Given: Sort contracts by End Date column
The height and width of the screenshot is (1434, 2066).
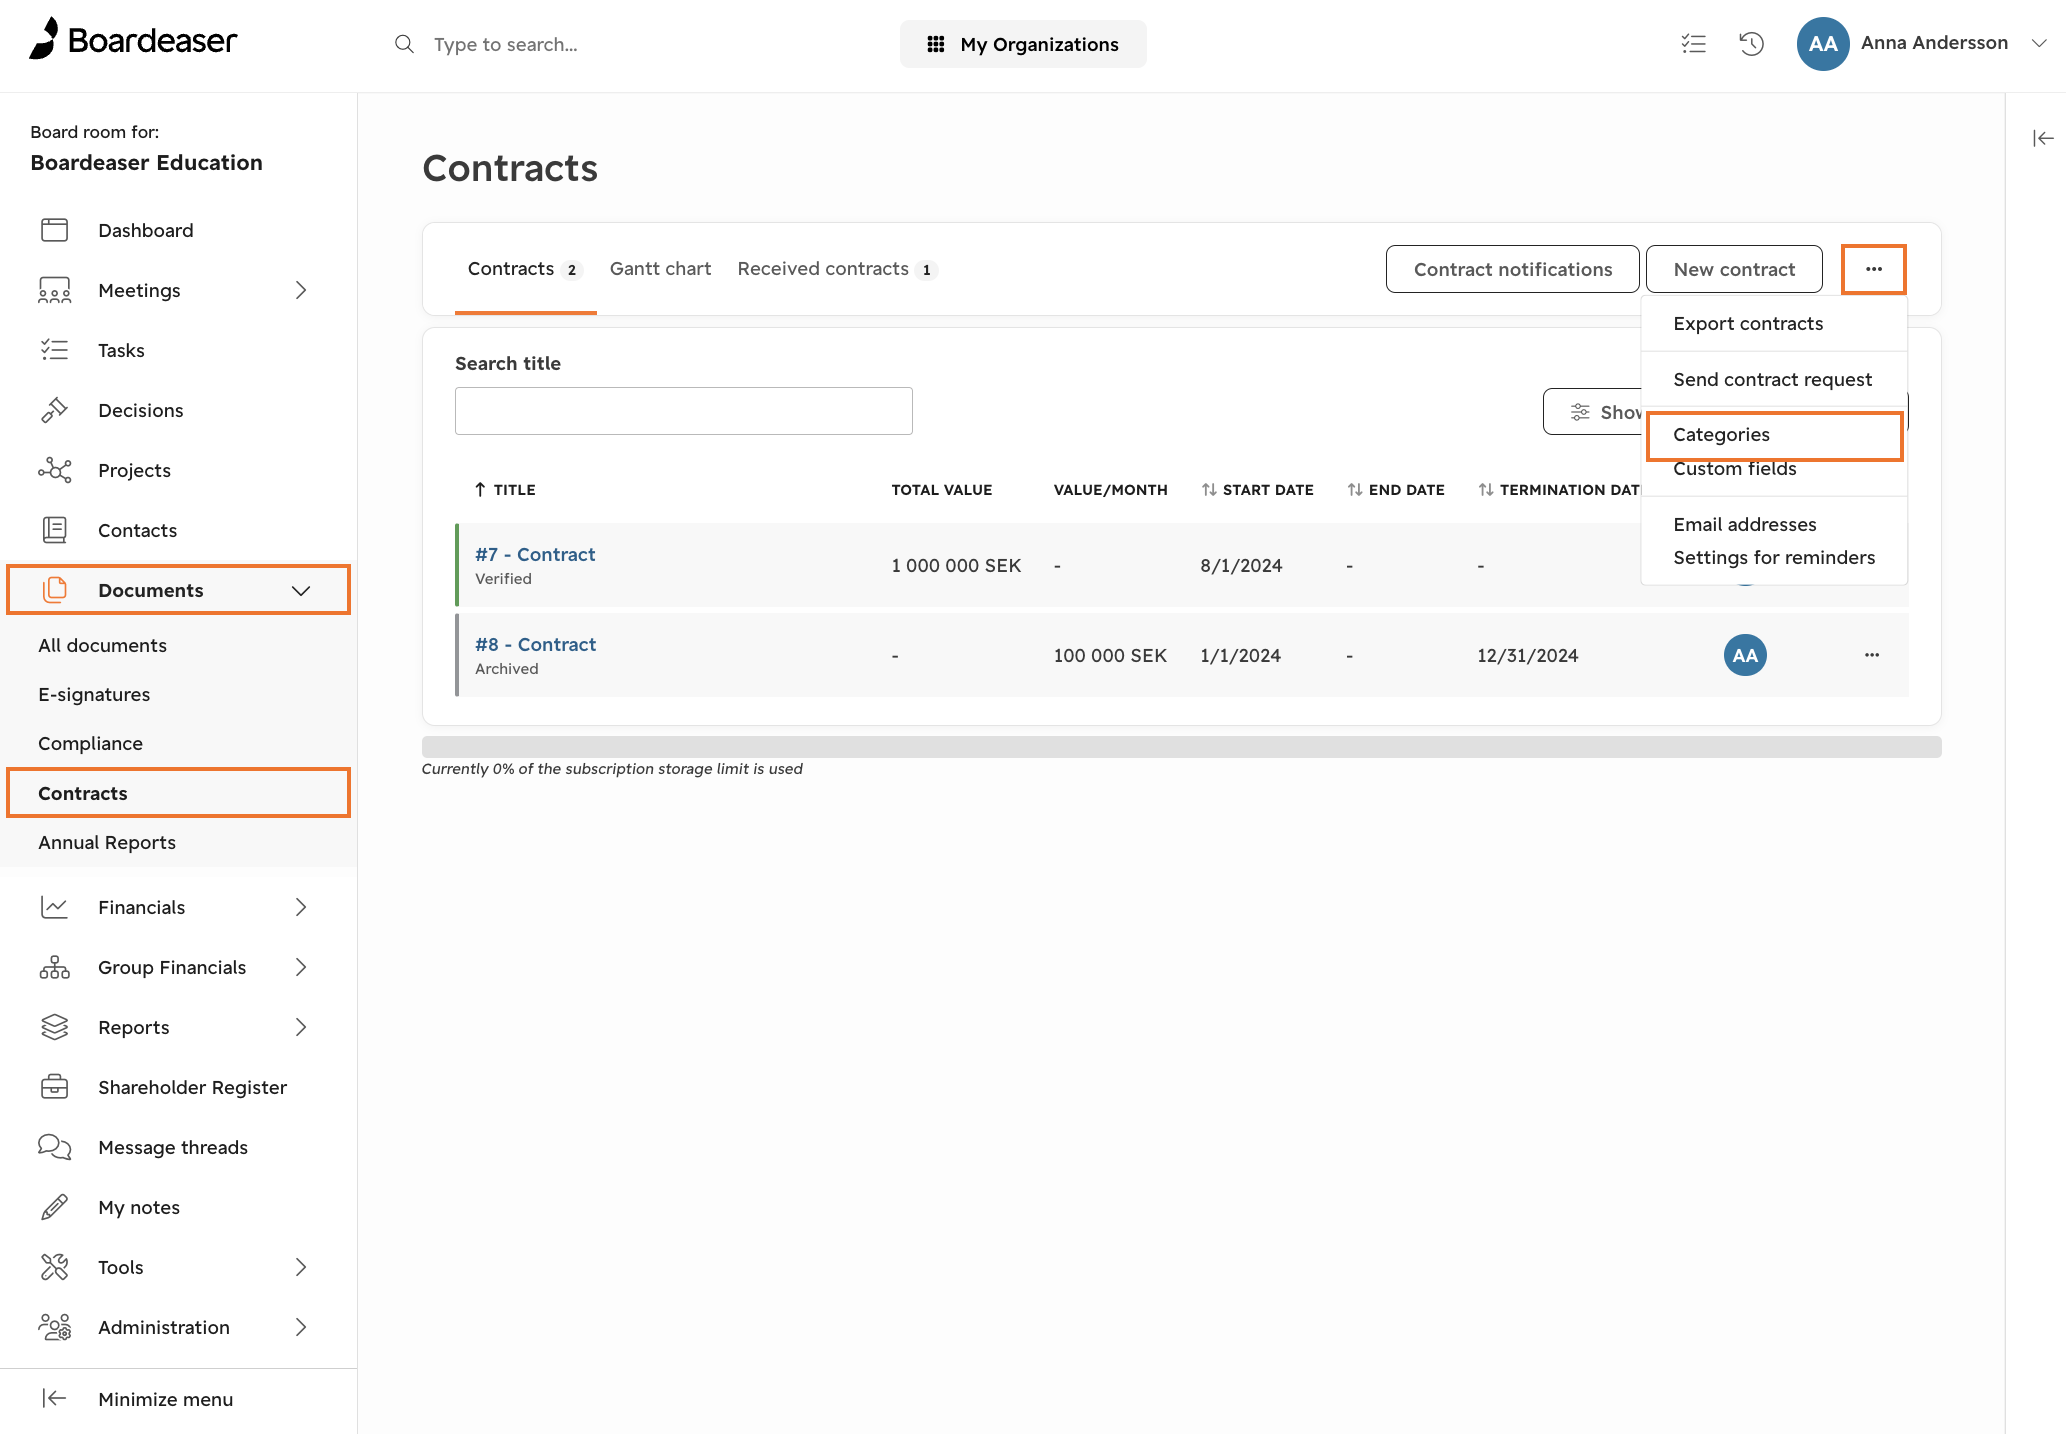Looking at the screenshot, I should [1396, 489].
